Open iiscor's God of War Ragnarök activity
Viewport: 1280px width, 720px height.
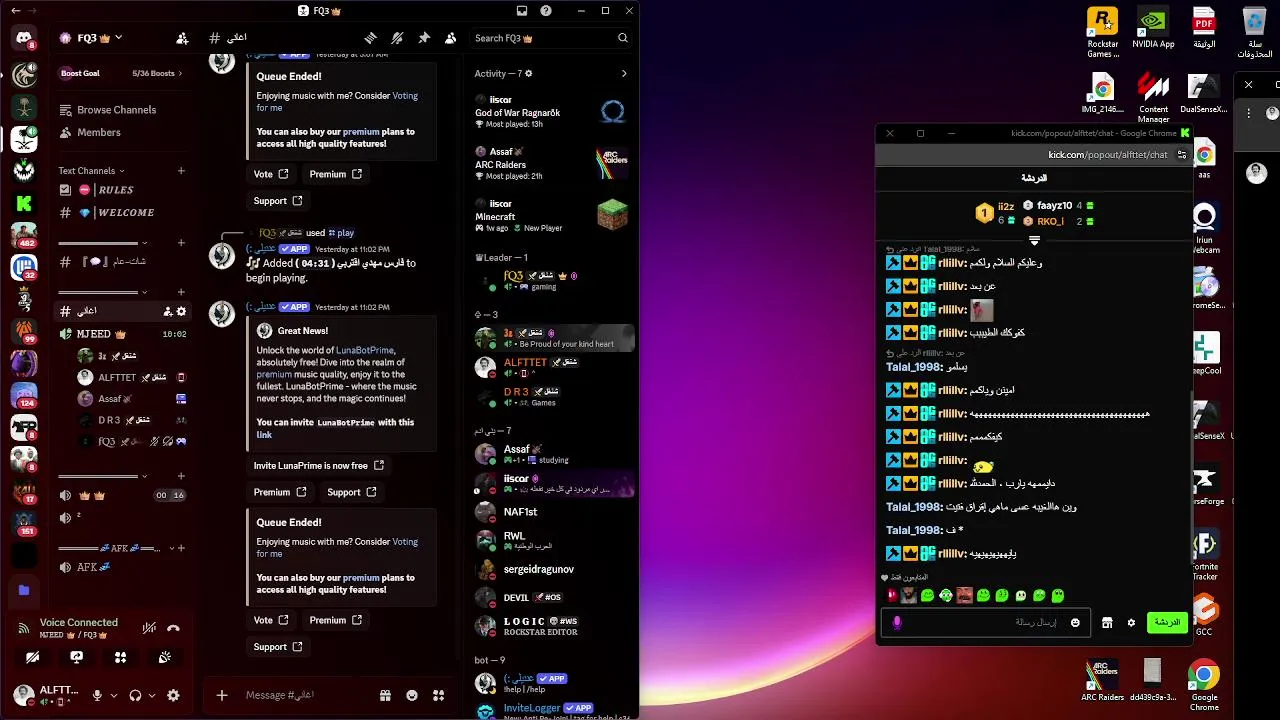pyautogui.click(x=551, y=112)
